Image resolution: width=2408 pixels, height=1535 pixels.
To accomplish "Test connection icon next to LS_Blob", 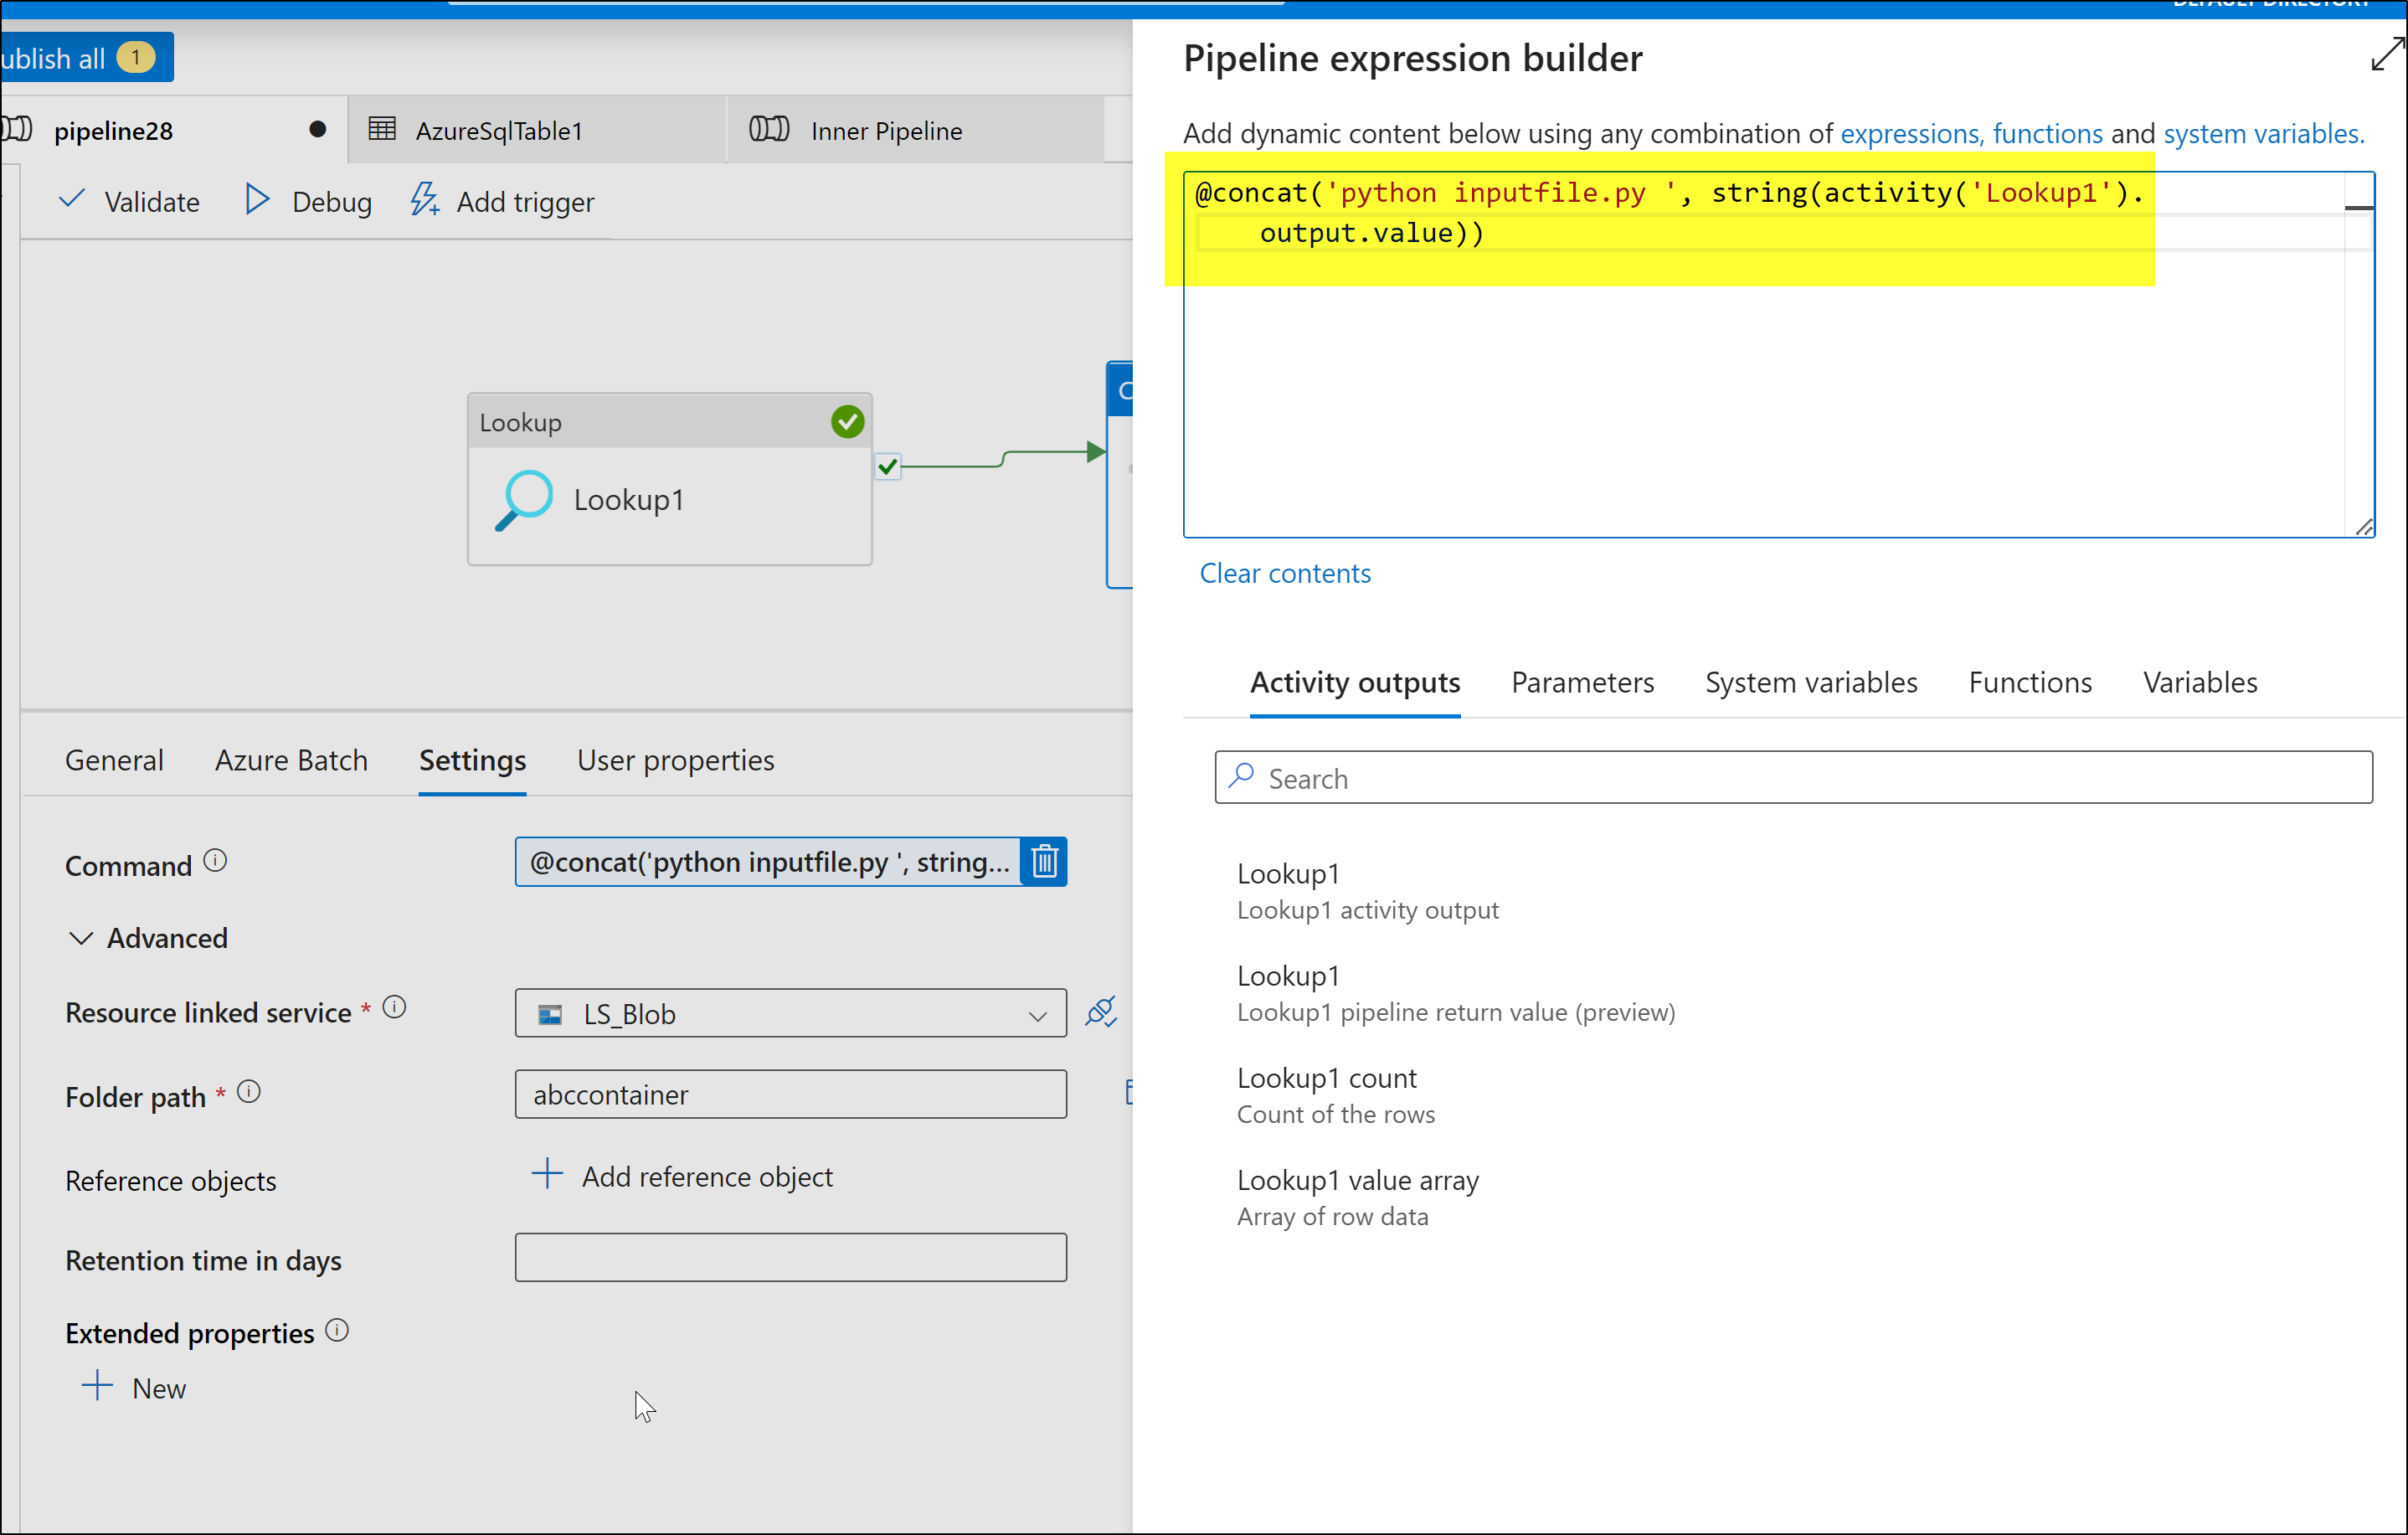I will tap(1101, 1012).
